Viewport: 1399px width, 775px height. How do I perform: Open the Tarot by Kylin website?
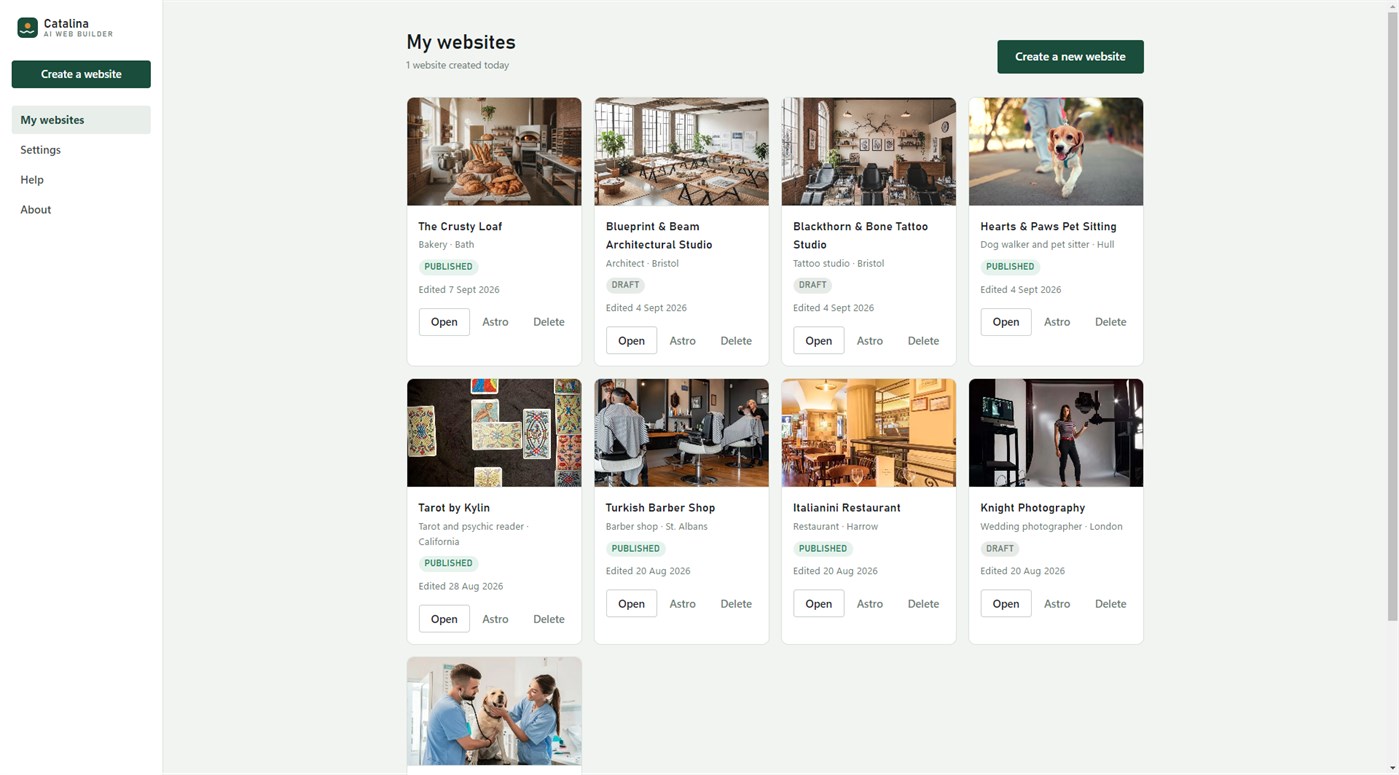(444, 619)
